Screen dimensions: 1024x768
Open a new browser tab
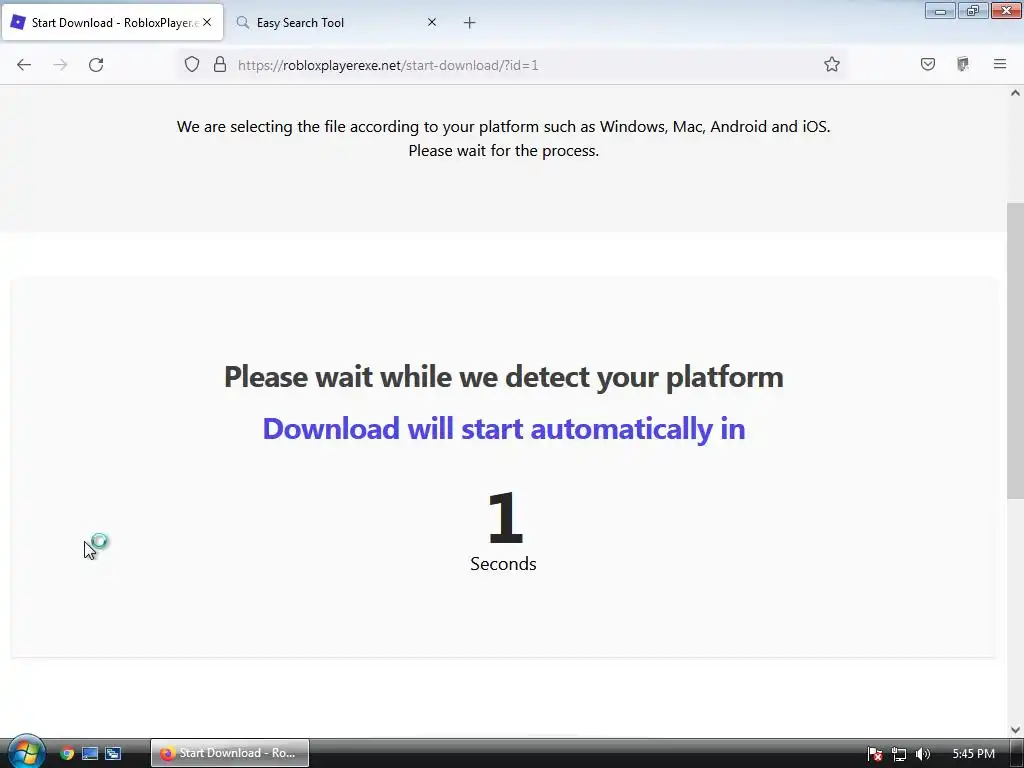point(470,23)
